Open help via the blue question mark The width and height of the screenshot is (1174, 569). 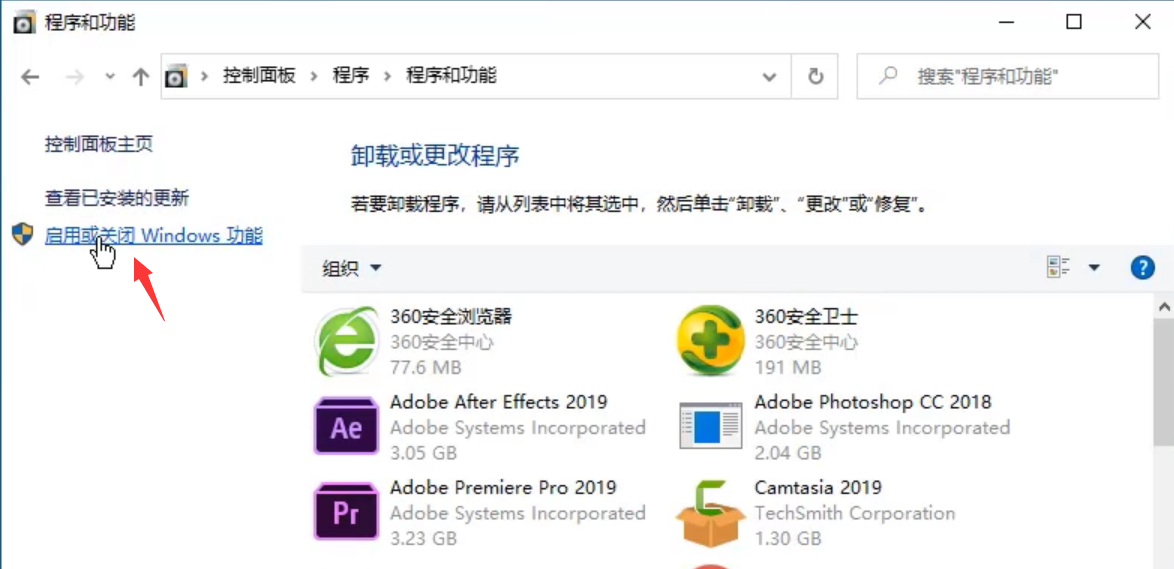(1142, 267)
